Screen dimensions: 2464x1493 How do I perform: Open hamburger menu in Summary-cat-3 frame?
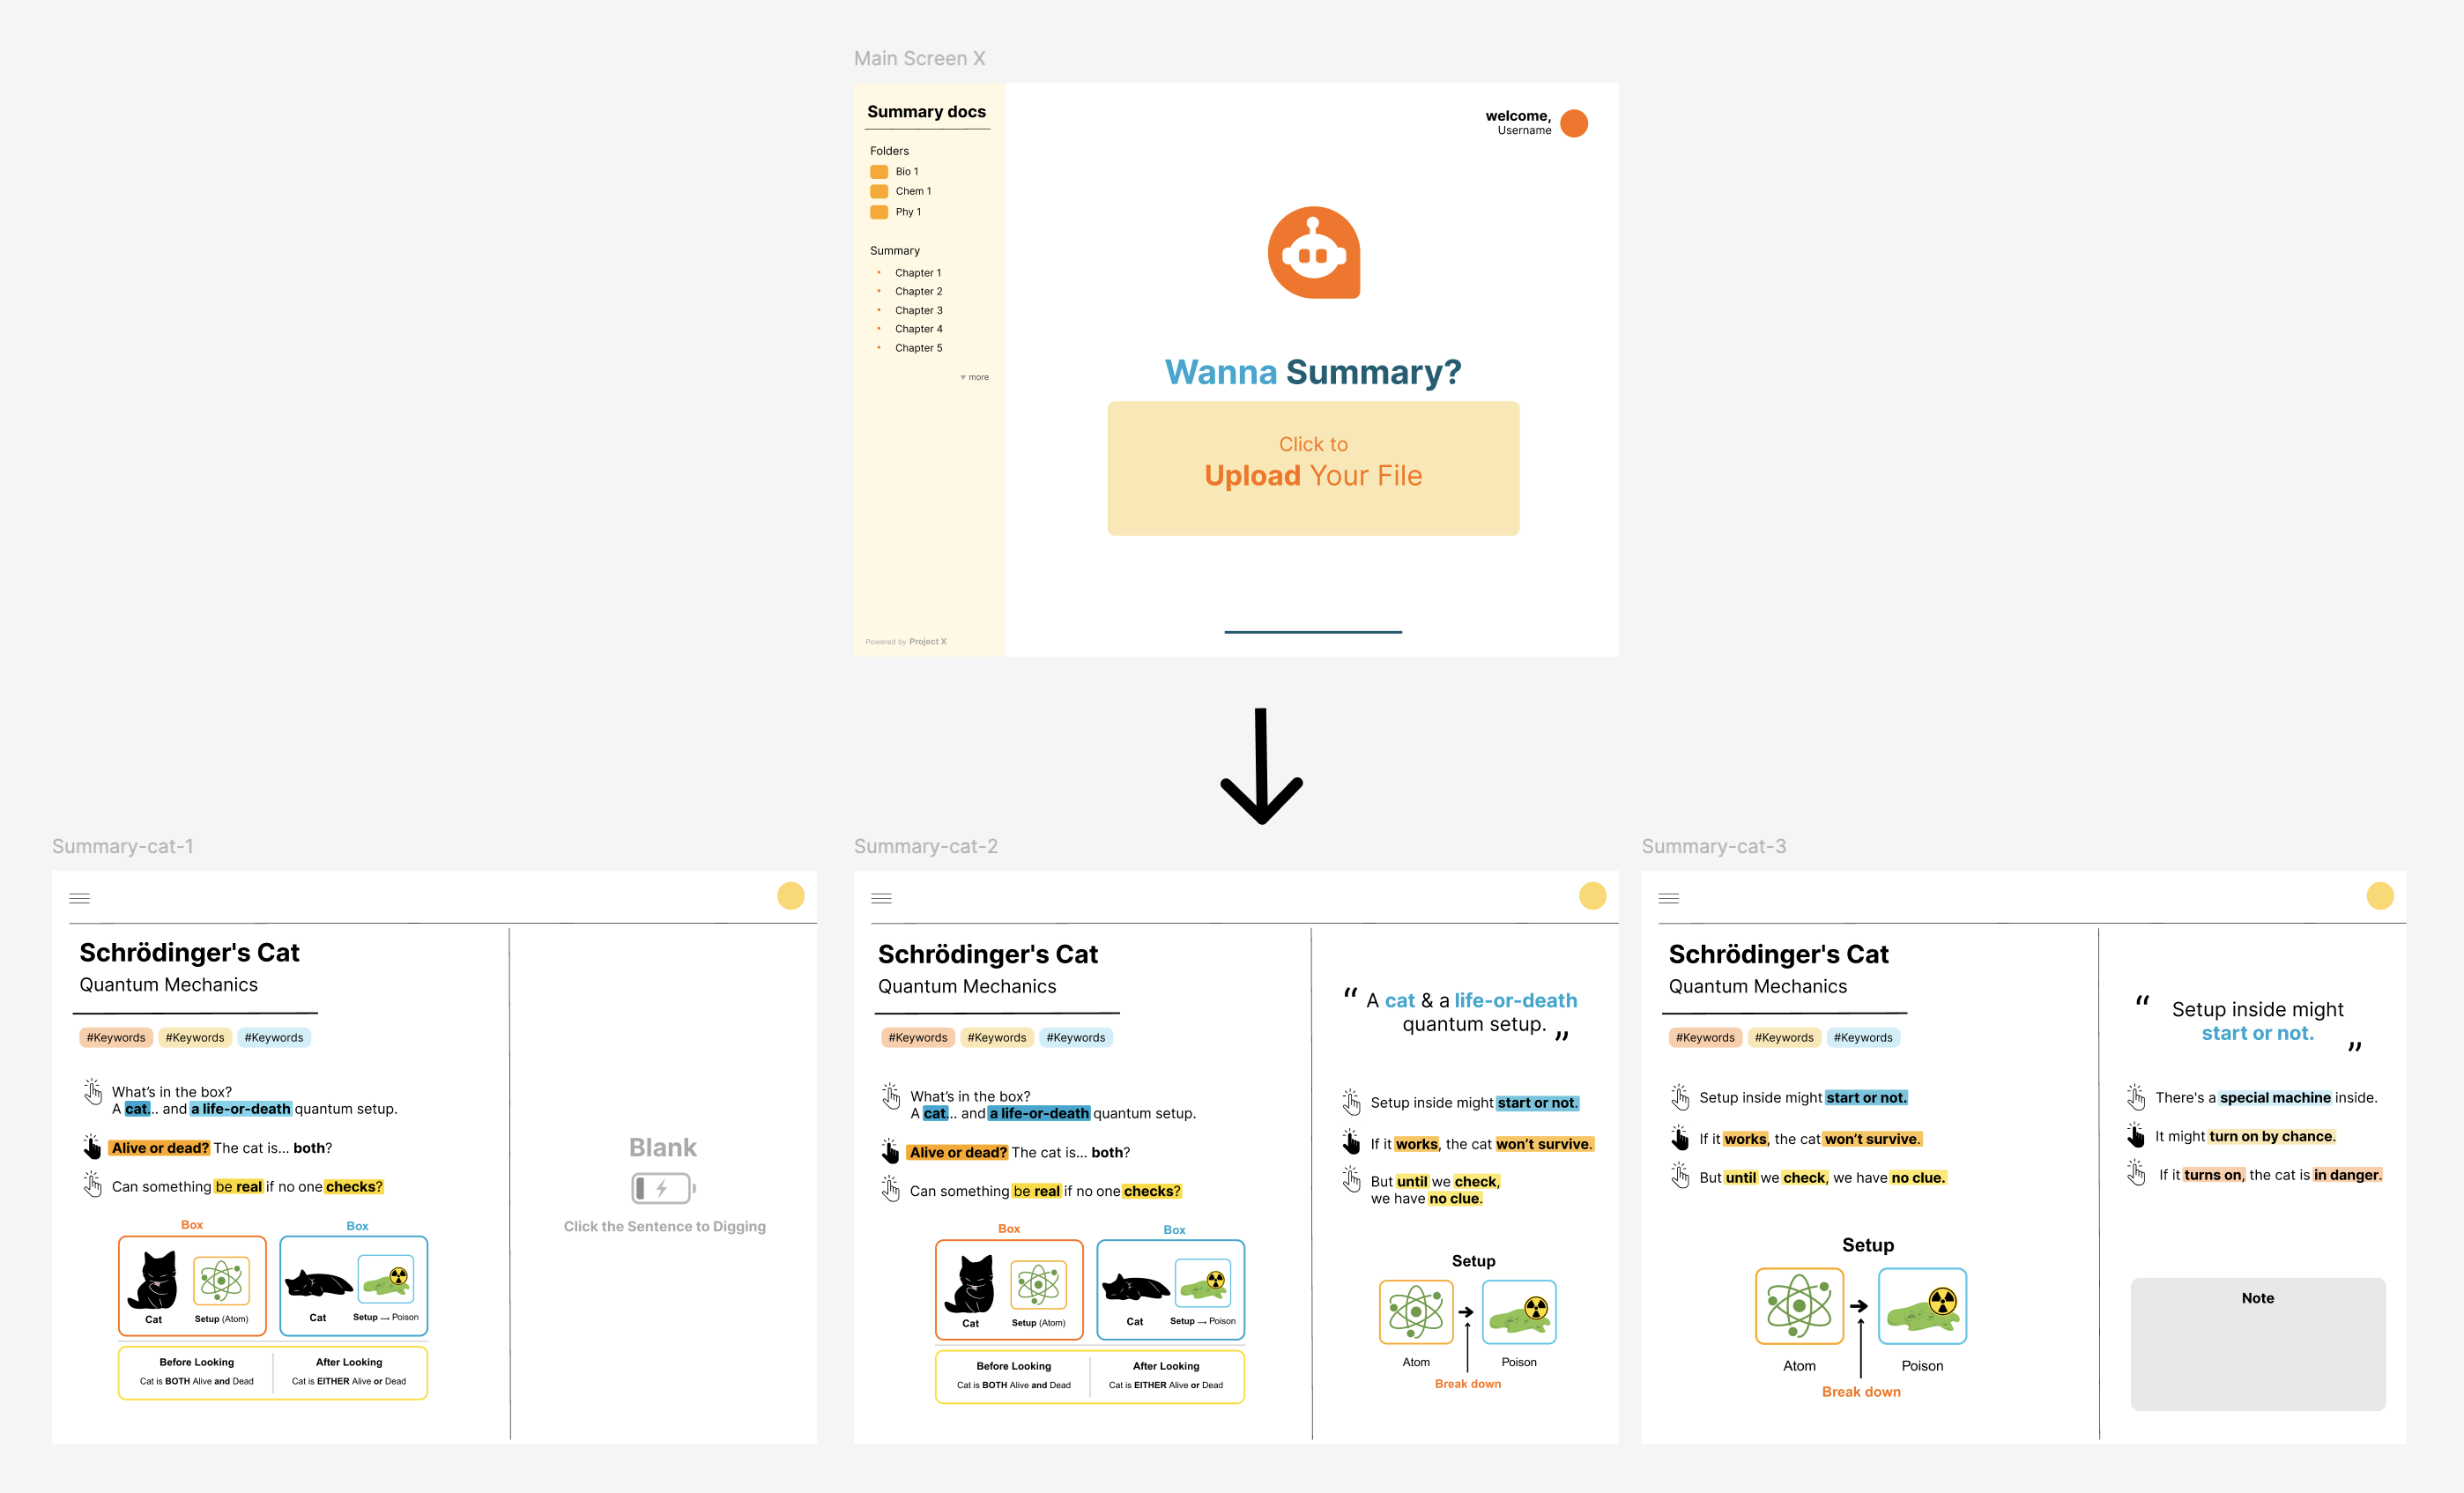[1668, 898]
